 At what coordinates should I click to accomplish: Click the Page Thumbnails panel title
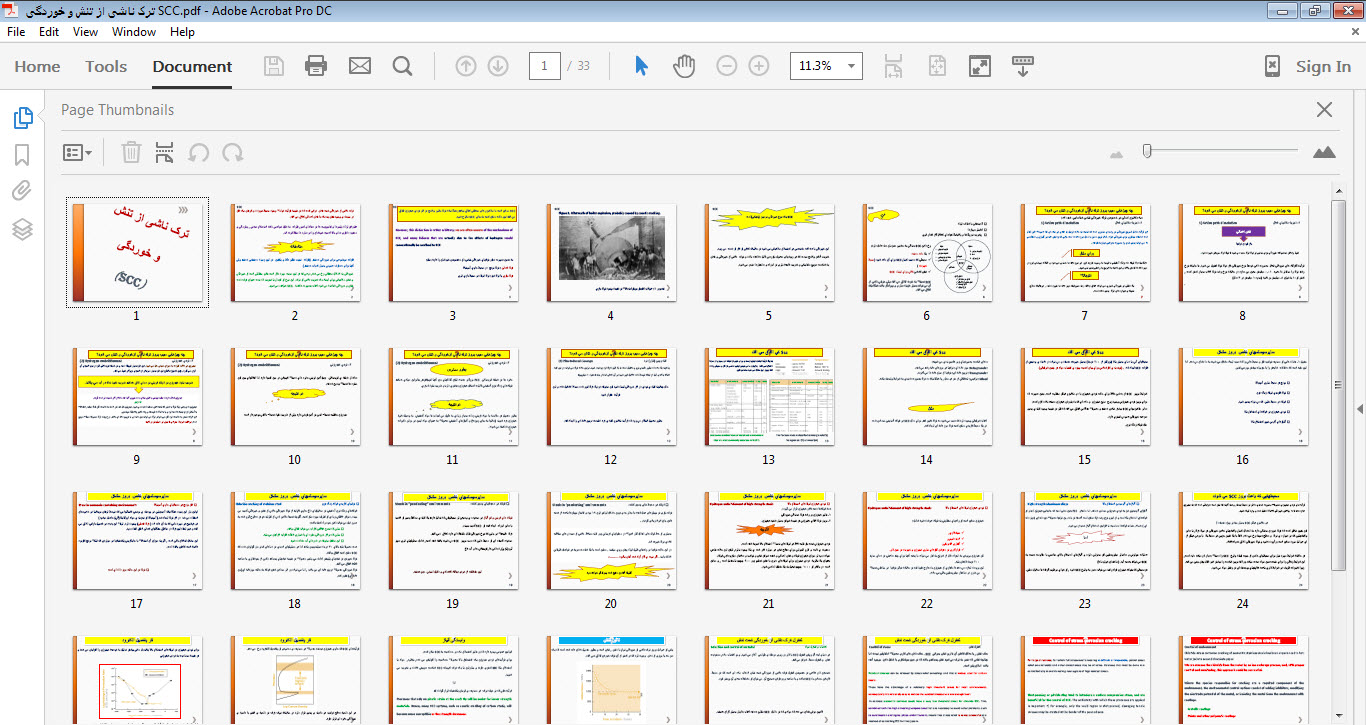pyautogui.click(x=117, y=110)
